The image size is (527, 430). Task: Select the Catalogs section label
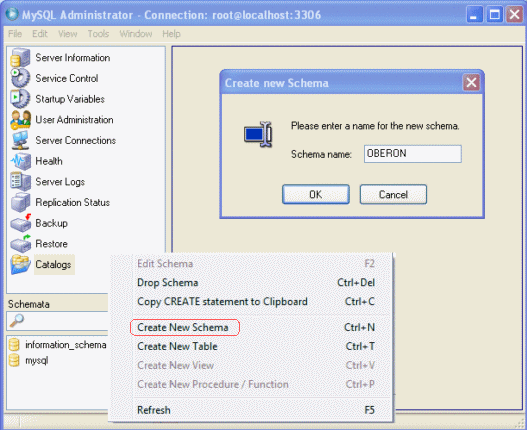53,265
